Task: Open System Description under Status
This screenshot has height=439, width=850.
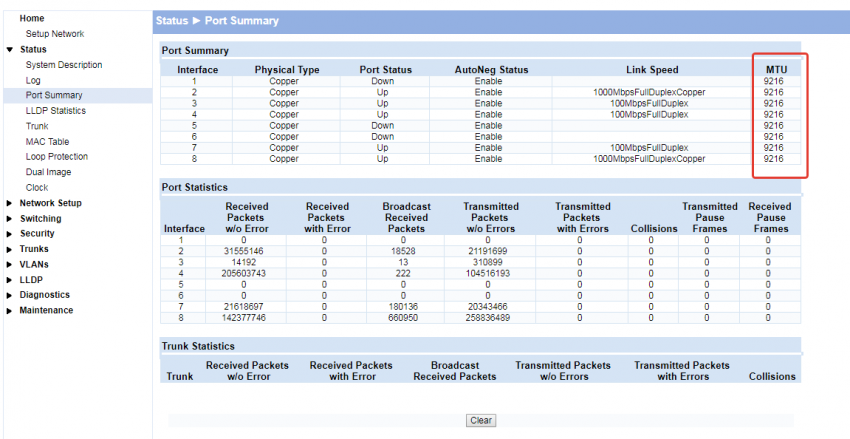Action: click(x=64, y=65)
